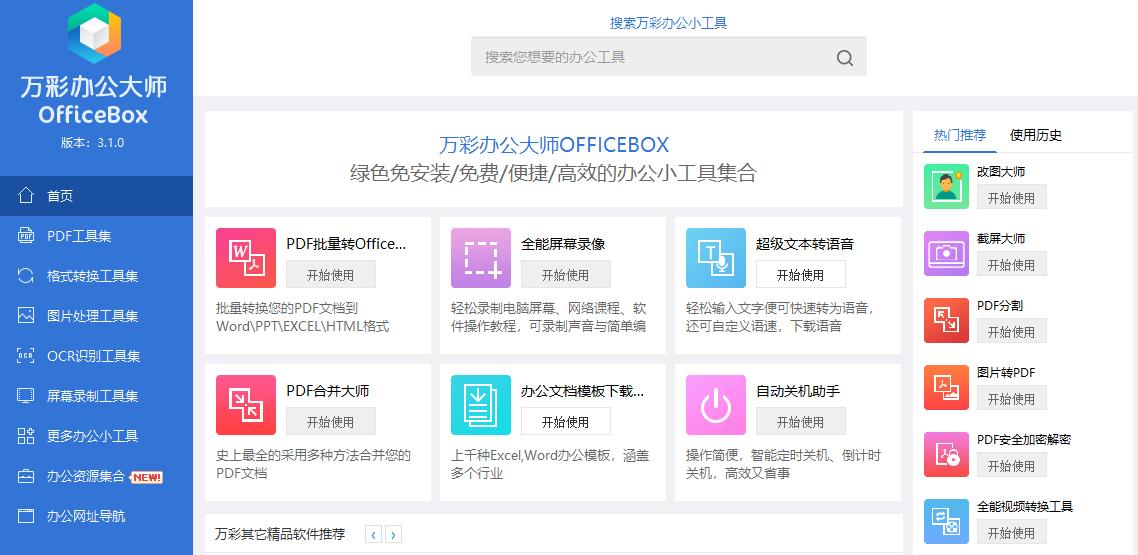Click the 办公文档模板下载 teal icon
This screenshot has height=555, width=1138.
tap(480, 405)
